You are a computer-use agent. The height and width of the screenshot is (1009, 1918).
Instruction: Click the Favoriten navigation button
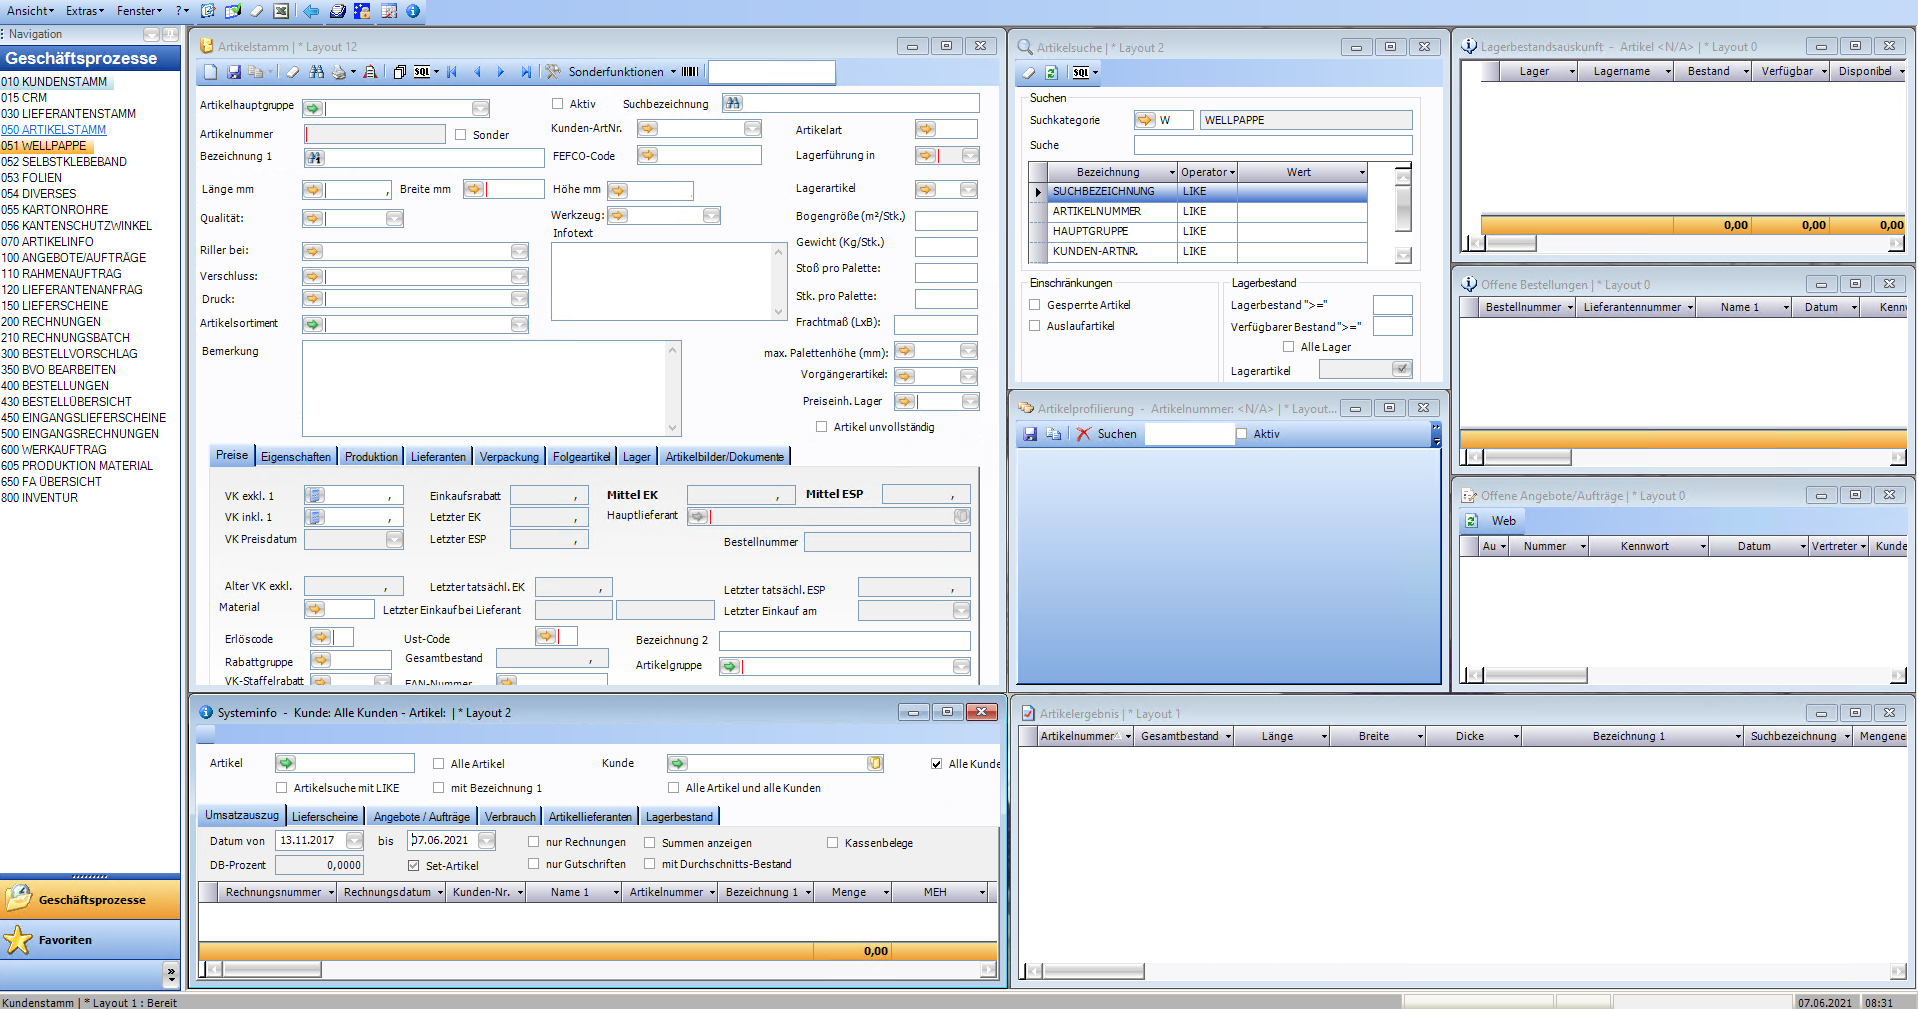(x=90, y=940)
